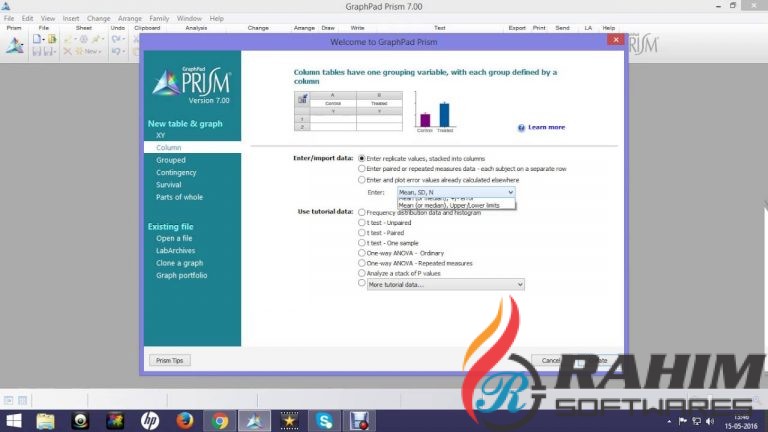Click LabArchives under Existing file
Viewport: 768px width, 432px height.
[175, 250]
